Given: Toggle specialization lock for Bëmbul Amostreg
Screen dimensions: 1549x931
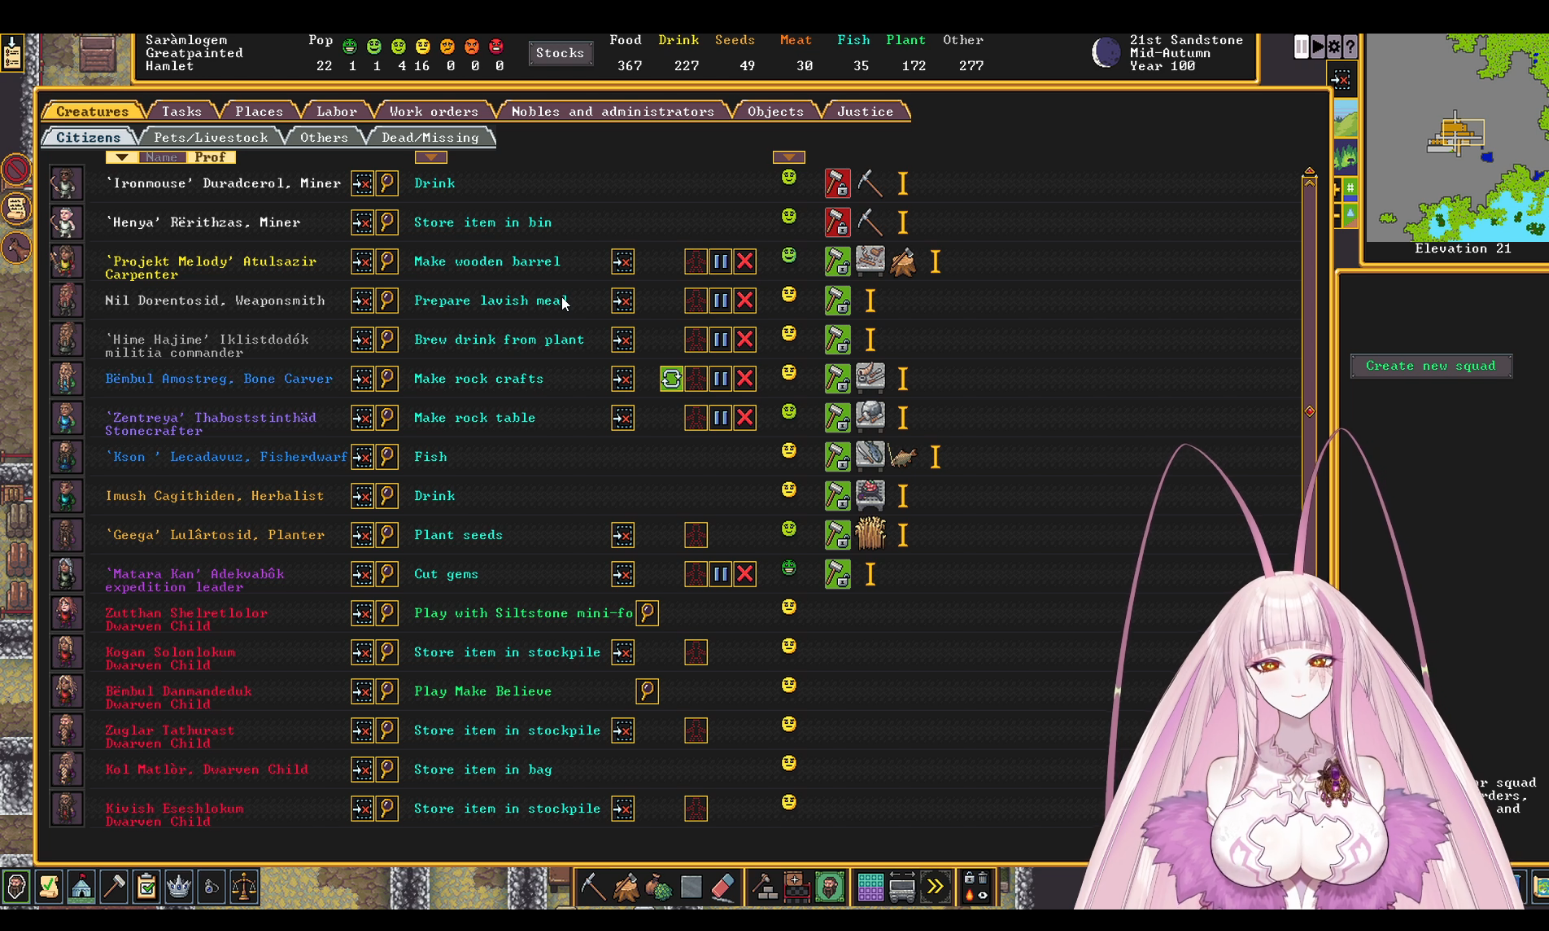Looking at the screenshot, I should click(838, 378).
